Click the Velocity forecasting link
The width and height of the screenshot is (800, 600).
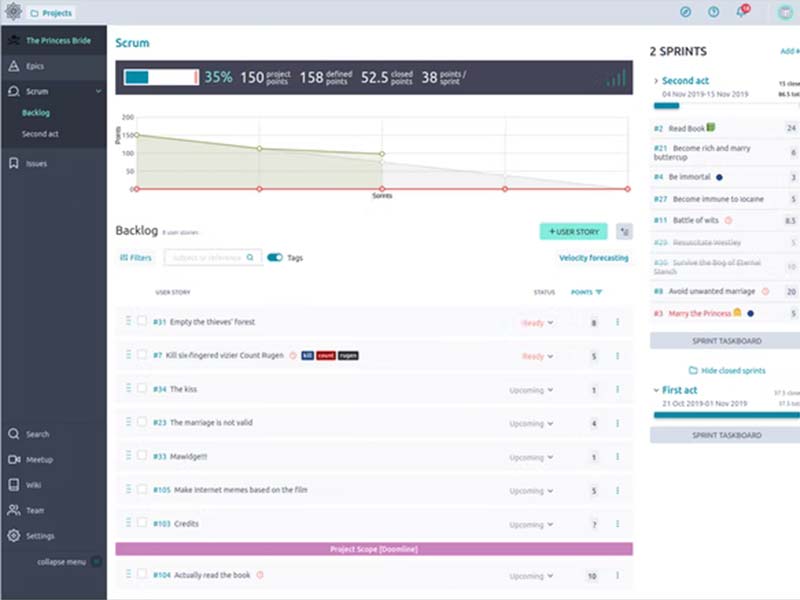click(593, 258)
